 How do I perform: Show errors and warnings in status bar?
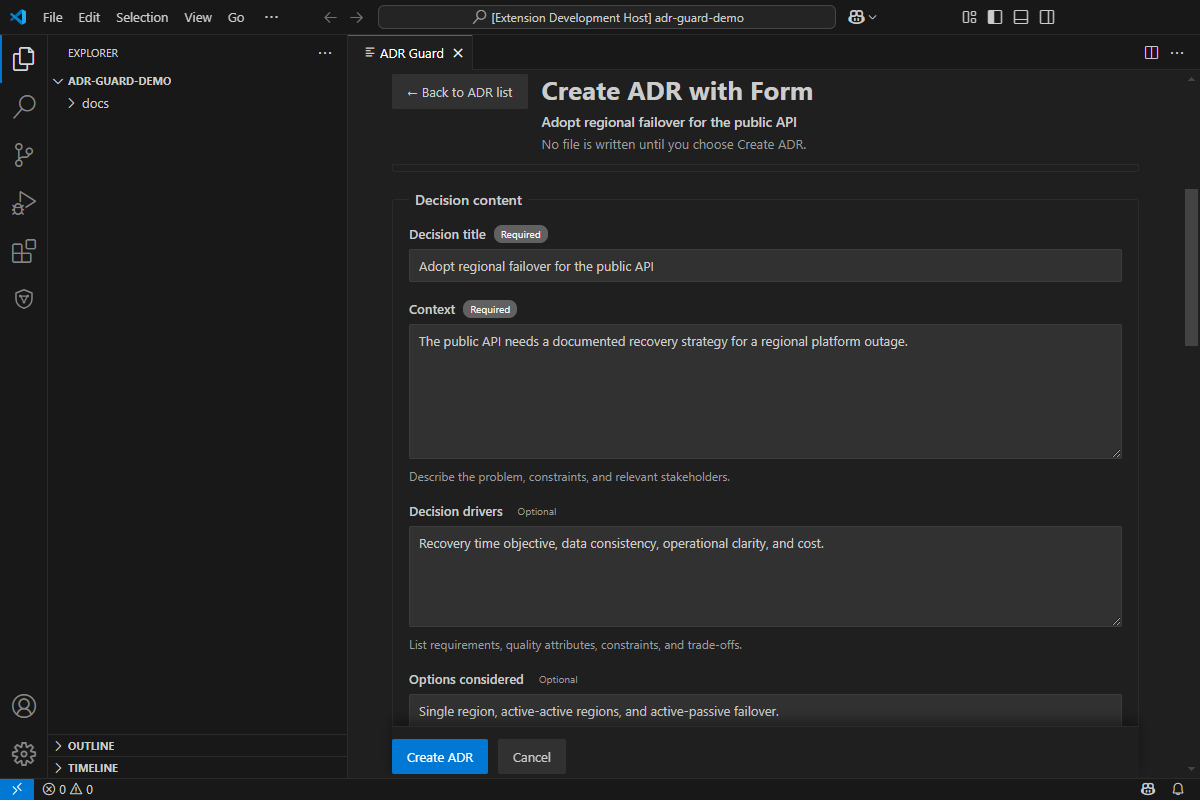[x=68, y=789]
